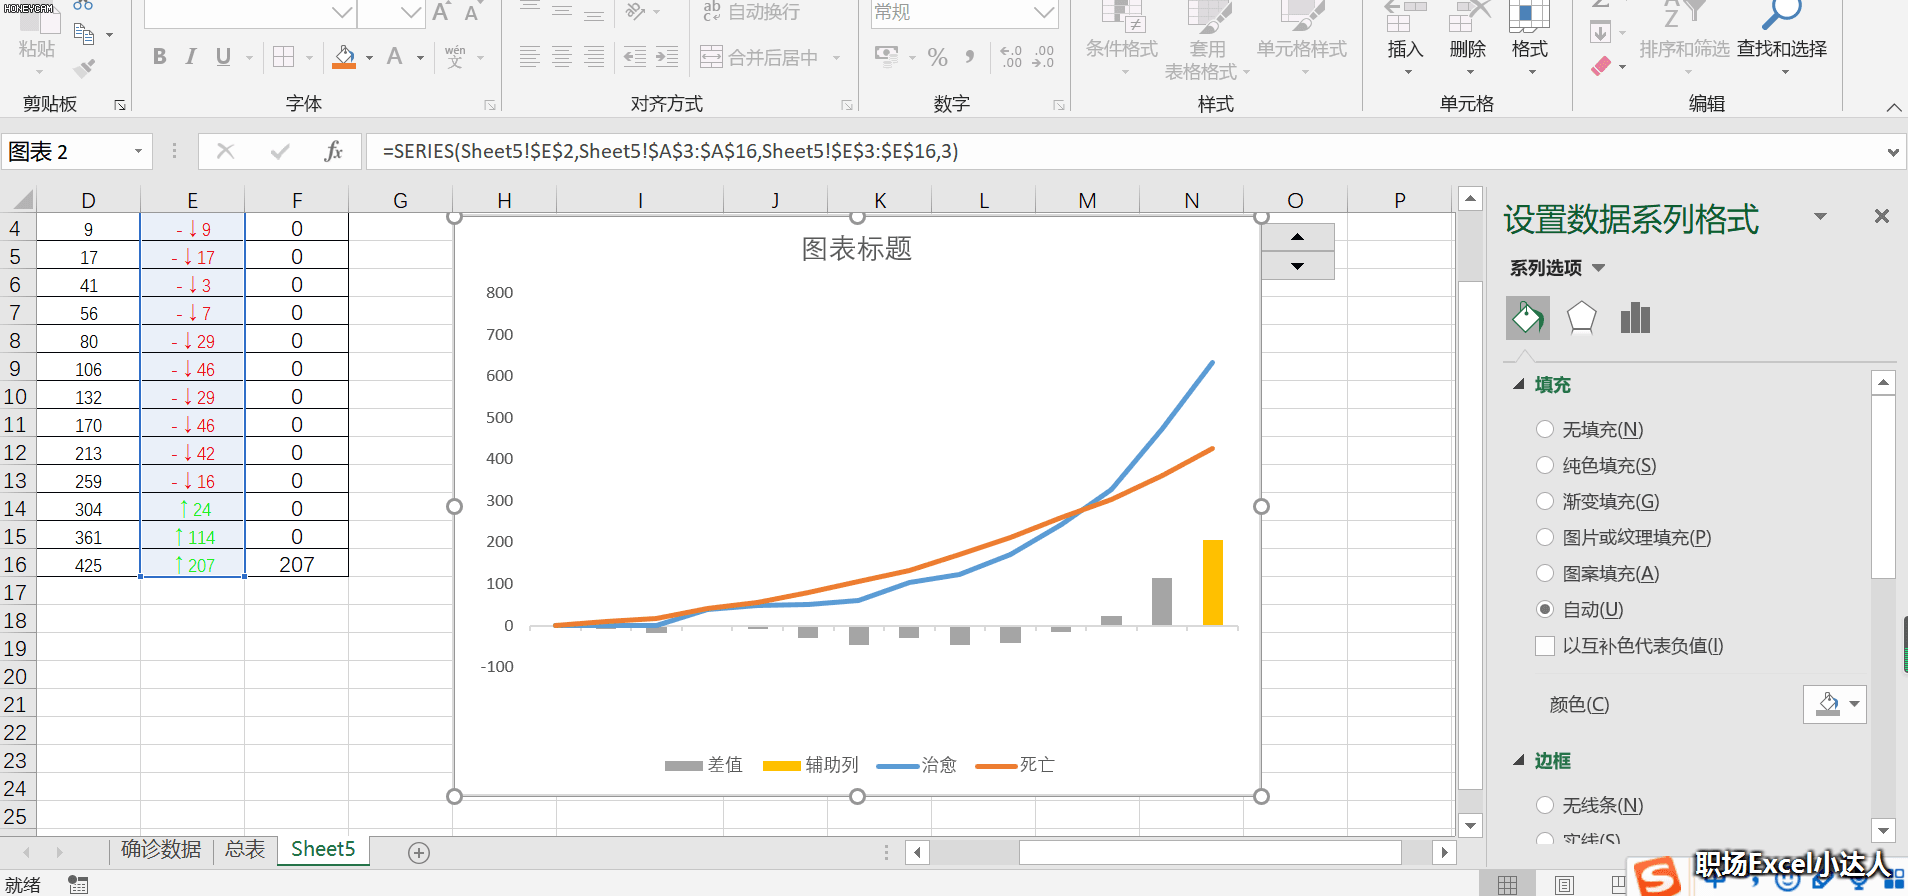The height and width of the screenshot is (896, 1908).
Task: Expand the formula bar with the right arrow
Action: (x=1893, y=152)
